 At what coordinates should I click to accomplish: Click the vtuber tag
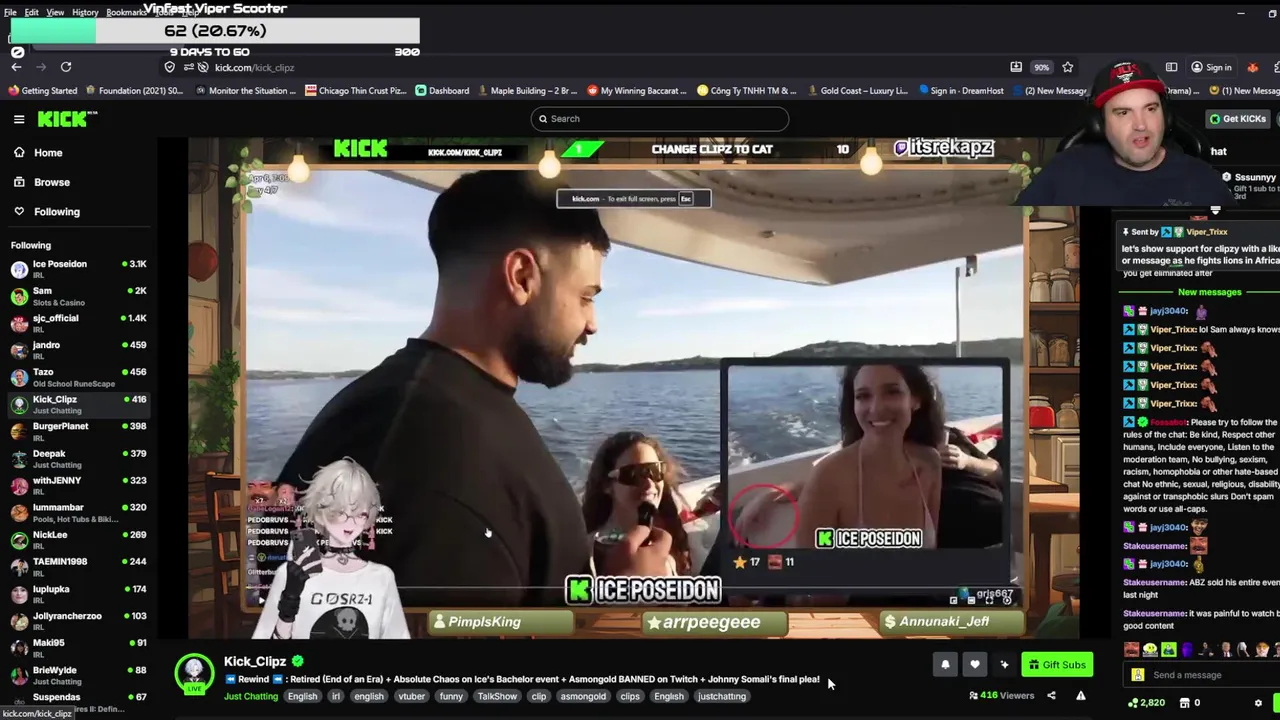pyautogui.click(x=412, y=697)
